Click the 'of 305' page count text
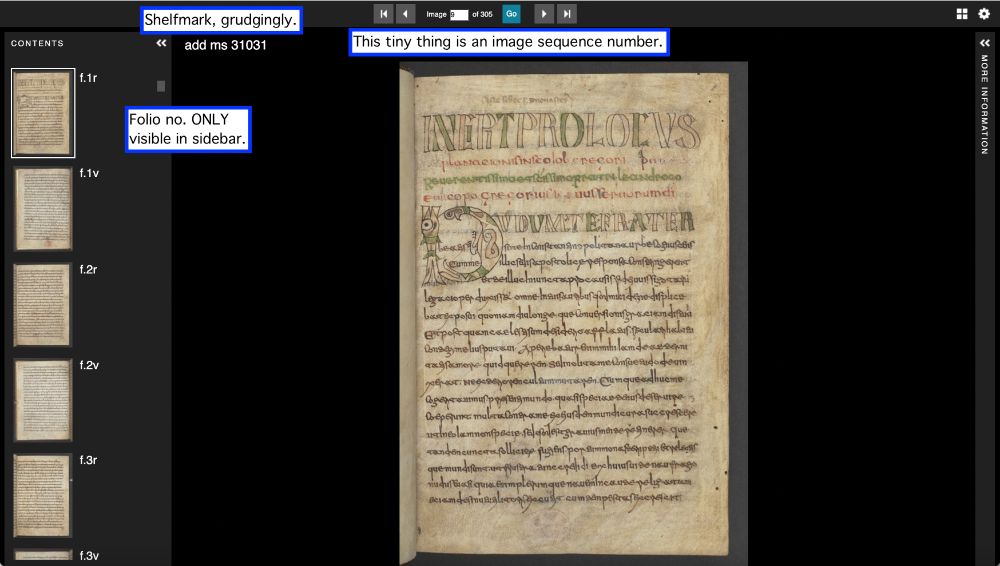The height and width of the screenshot is (566, 1000). [482, 14]
